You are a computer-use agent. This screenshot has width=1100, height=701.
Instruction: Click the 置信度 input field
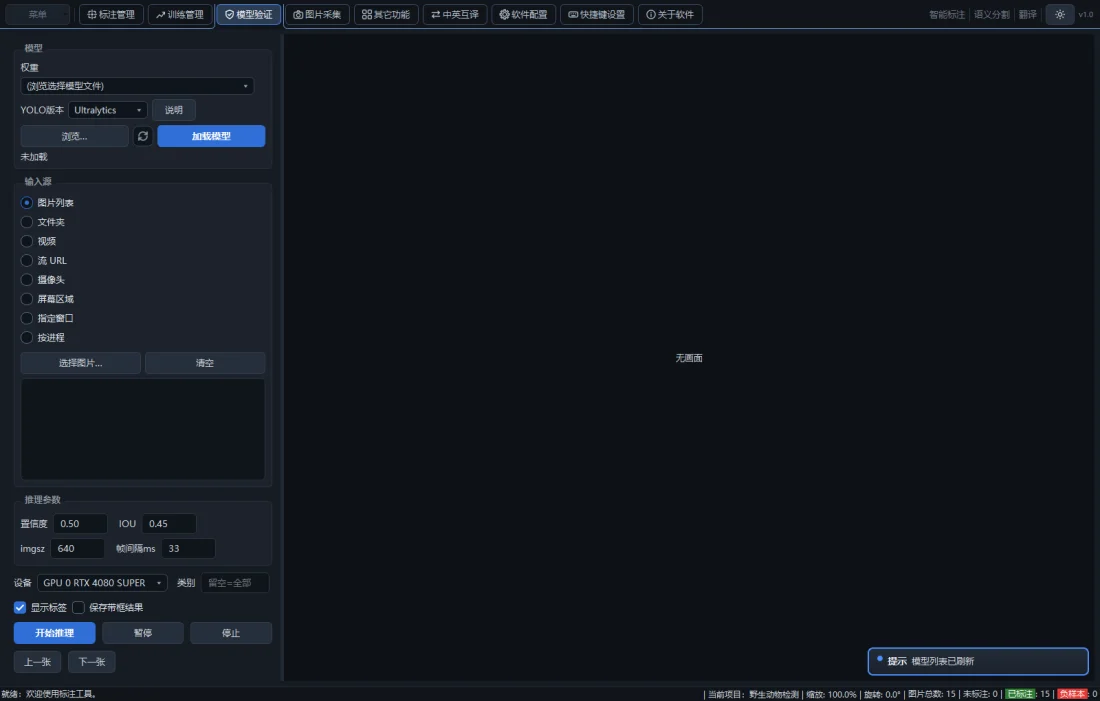tap(80, 524)
